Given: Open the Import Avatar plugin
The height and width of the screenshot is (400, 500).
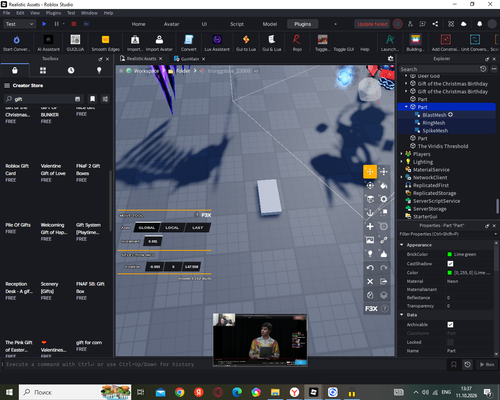Looking at the screenshot, I should pos(159,43).
